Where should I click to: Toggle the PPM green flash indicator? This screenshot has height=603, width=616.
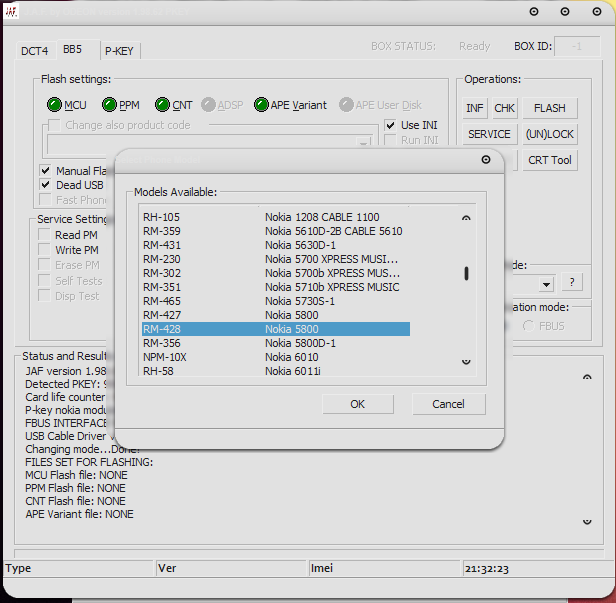click(x=109, y=105)
